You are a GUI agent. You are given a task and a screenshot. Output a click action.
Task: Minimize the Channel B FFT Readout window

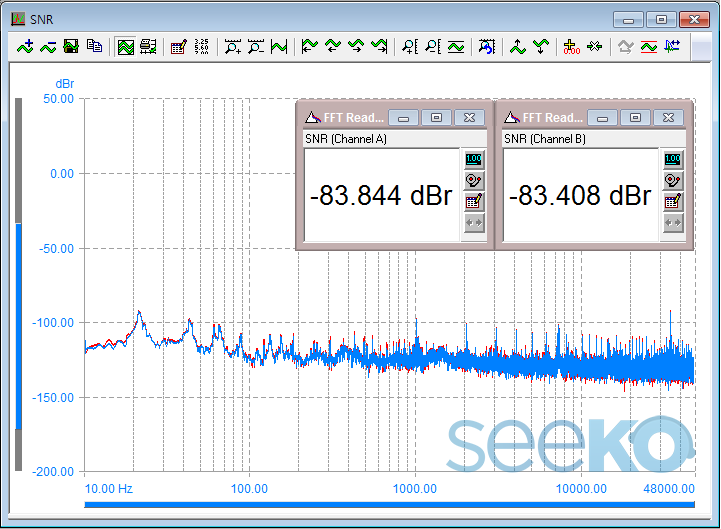pyautogui.click(x=602, y=118)
